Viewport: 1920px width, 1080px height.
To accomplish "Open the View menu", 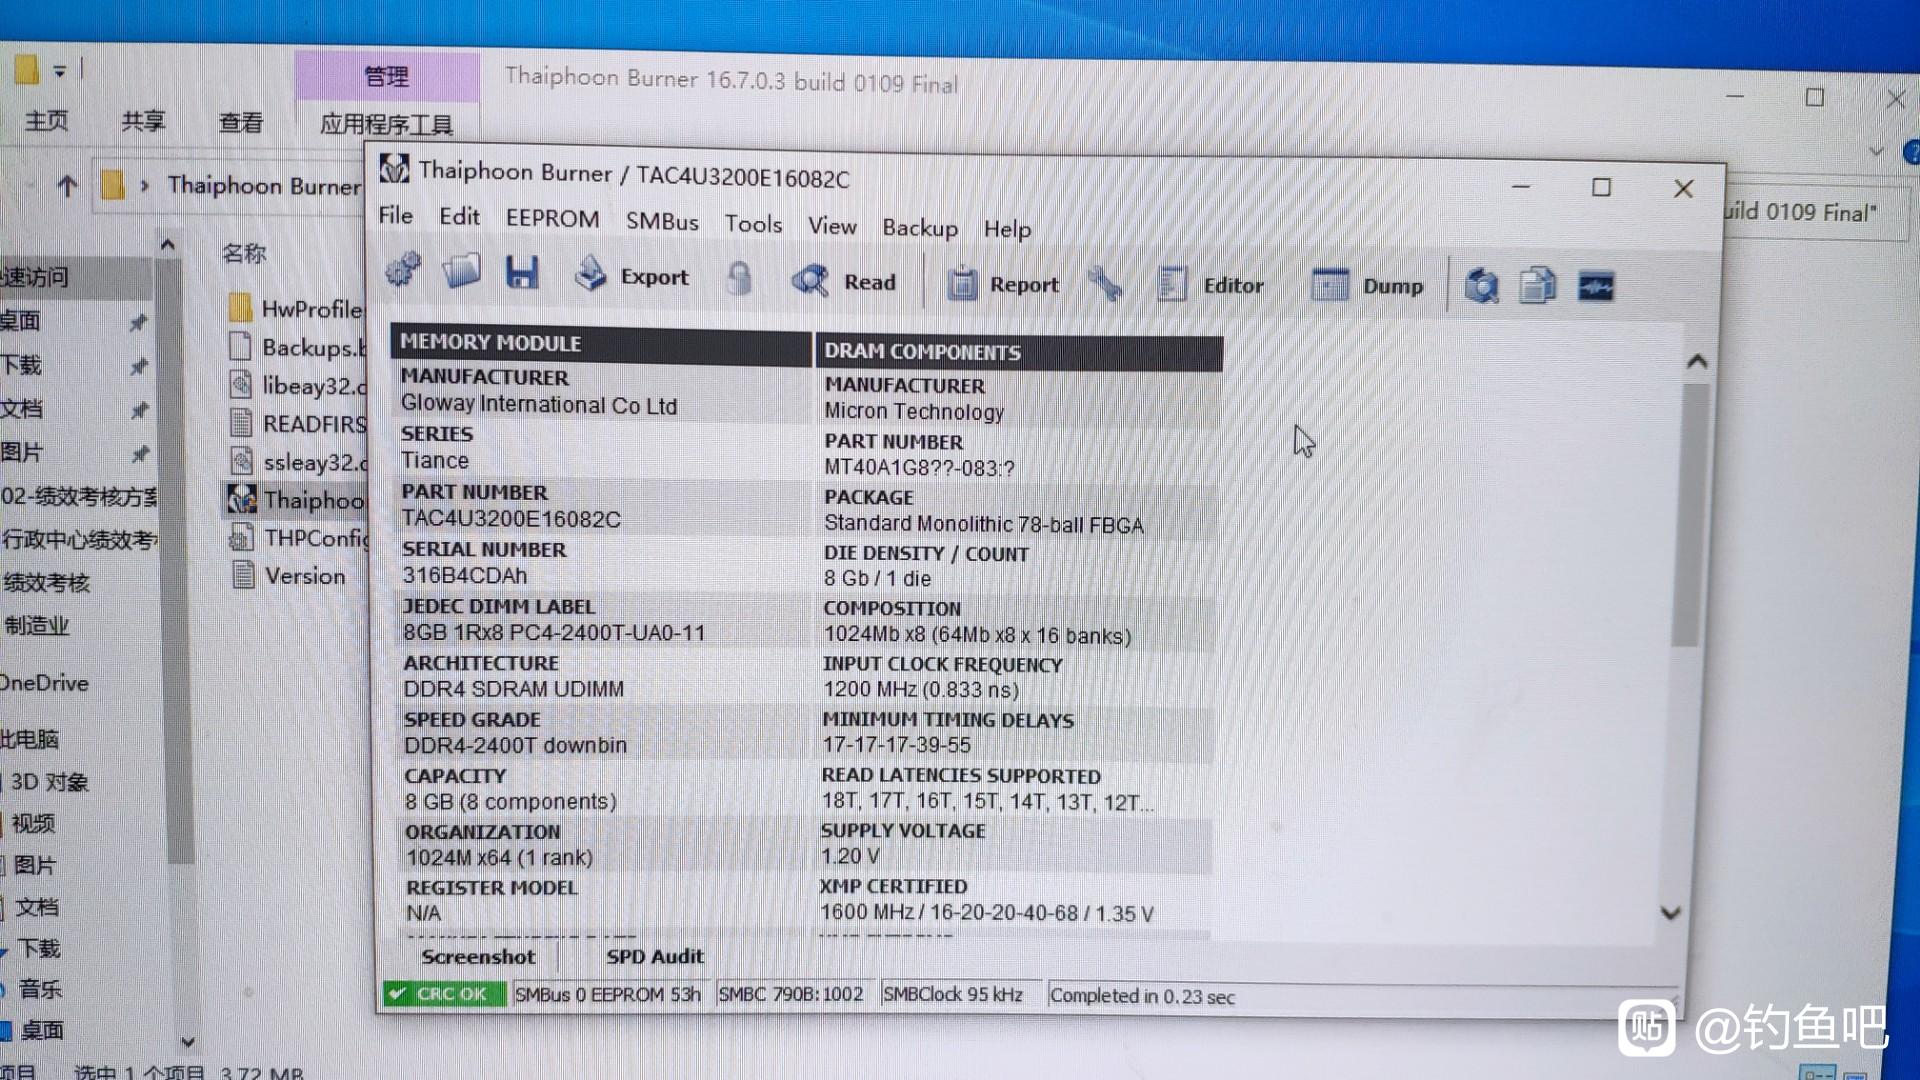I will click(x=832, y=226).
